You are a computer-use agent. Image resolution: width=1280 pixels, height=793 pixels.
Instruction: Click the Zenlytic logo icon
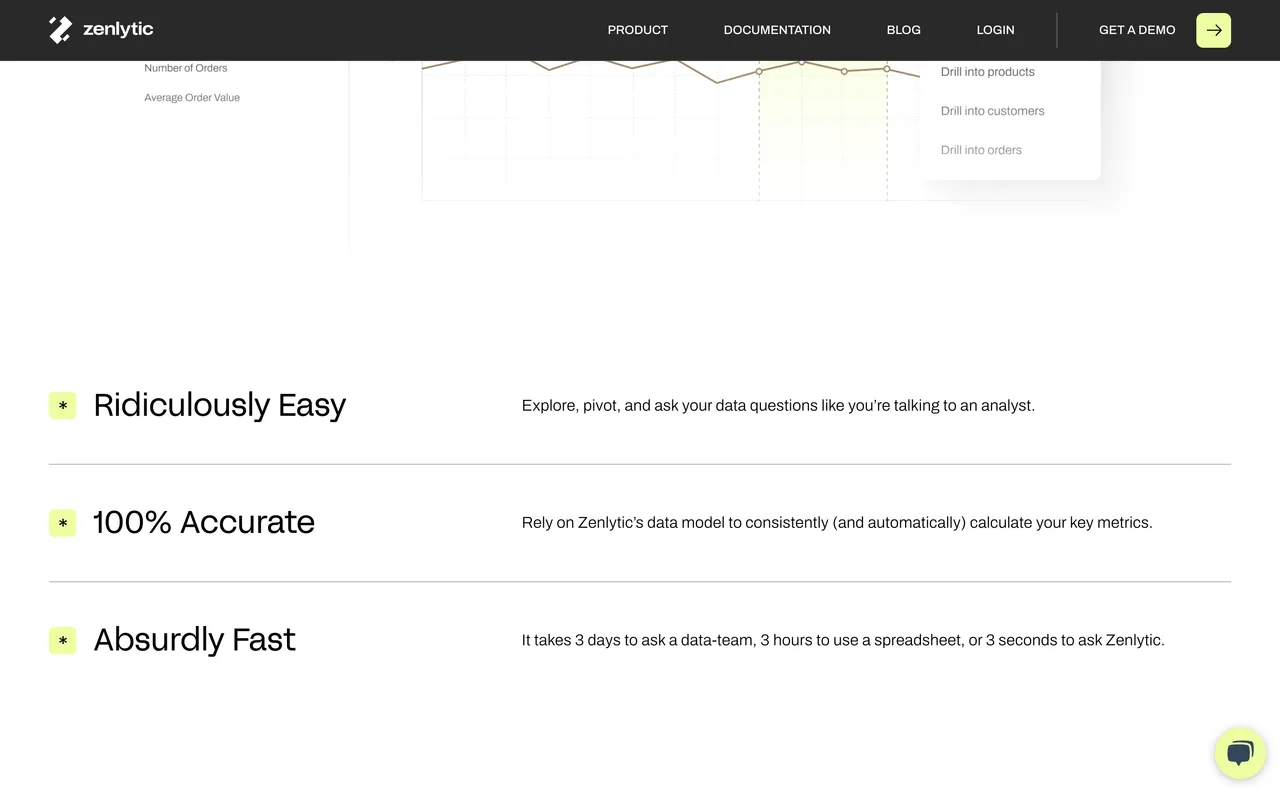[x=60, y=29]
